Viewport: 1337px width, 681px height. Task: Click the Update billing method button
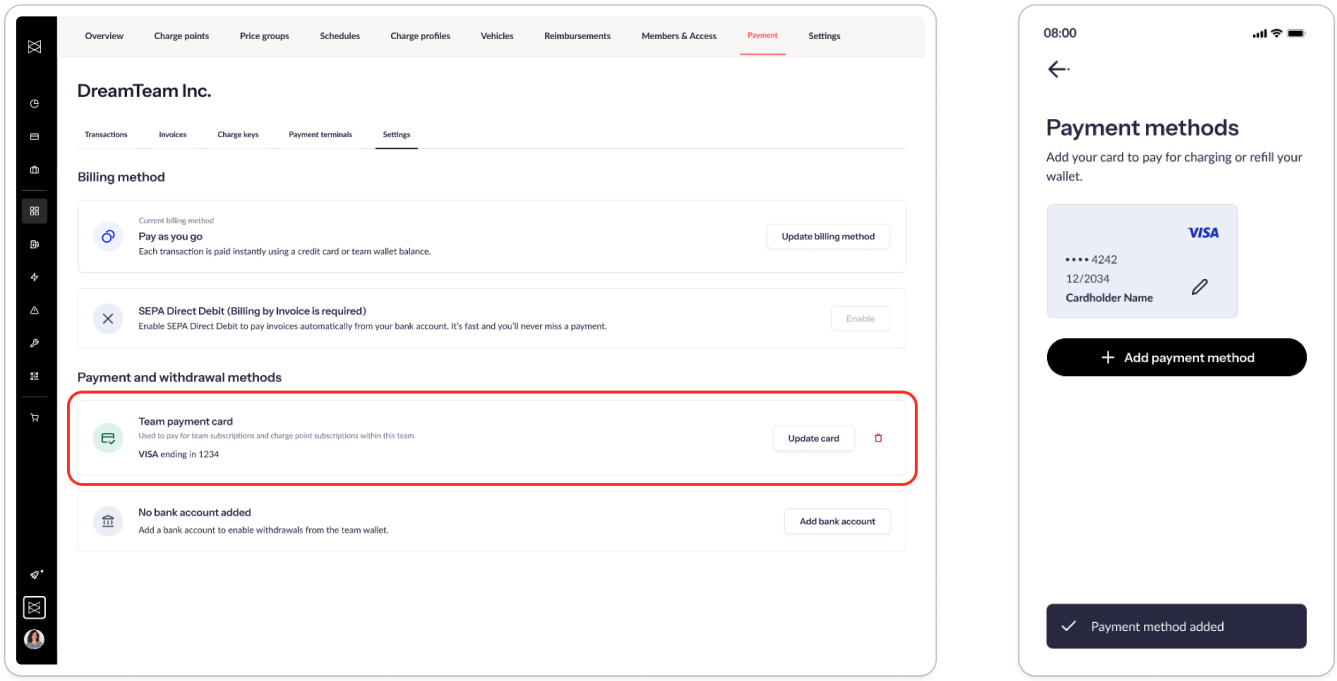828,237
